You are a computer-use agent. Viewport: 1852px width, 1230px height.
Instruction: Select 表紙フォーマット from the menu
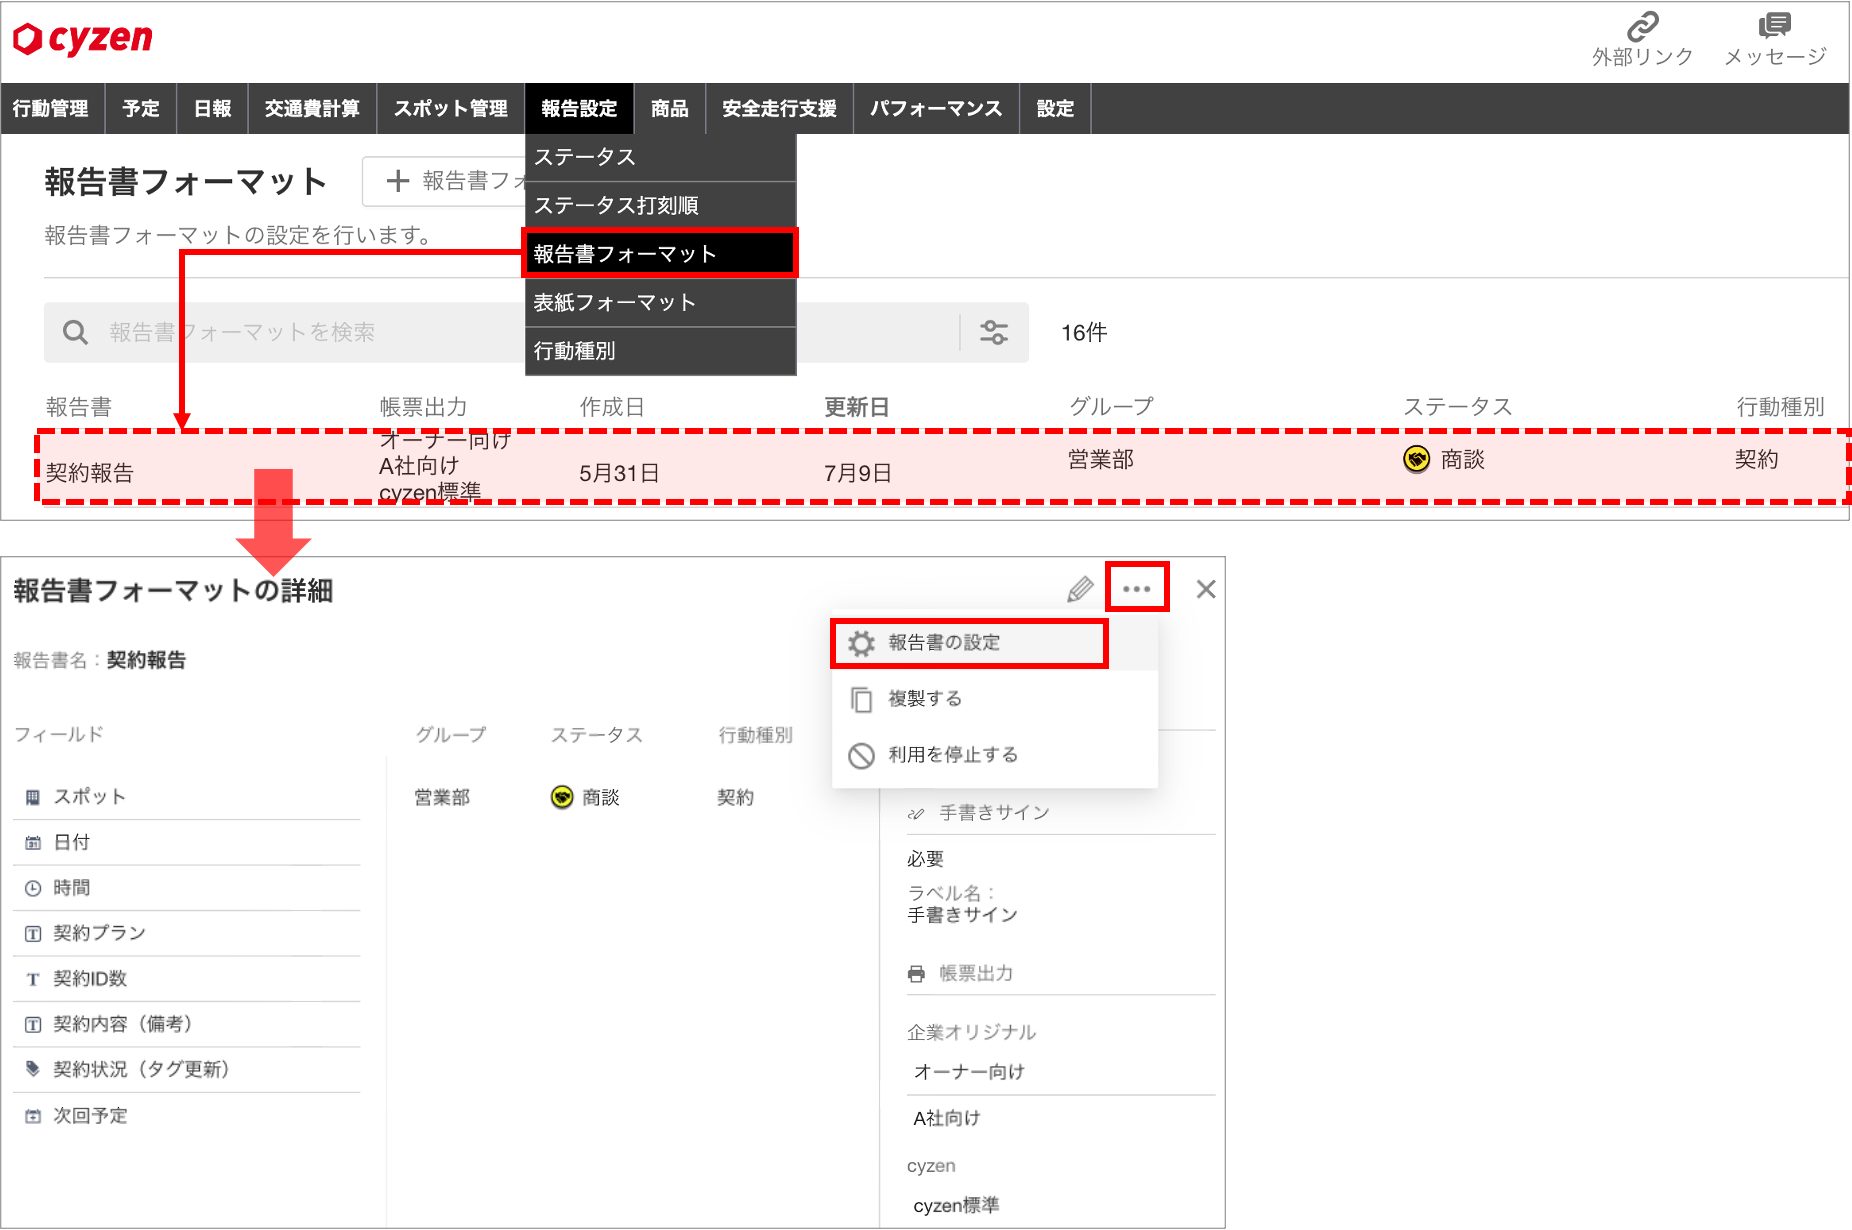614,301
